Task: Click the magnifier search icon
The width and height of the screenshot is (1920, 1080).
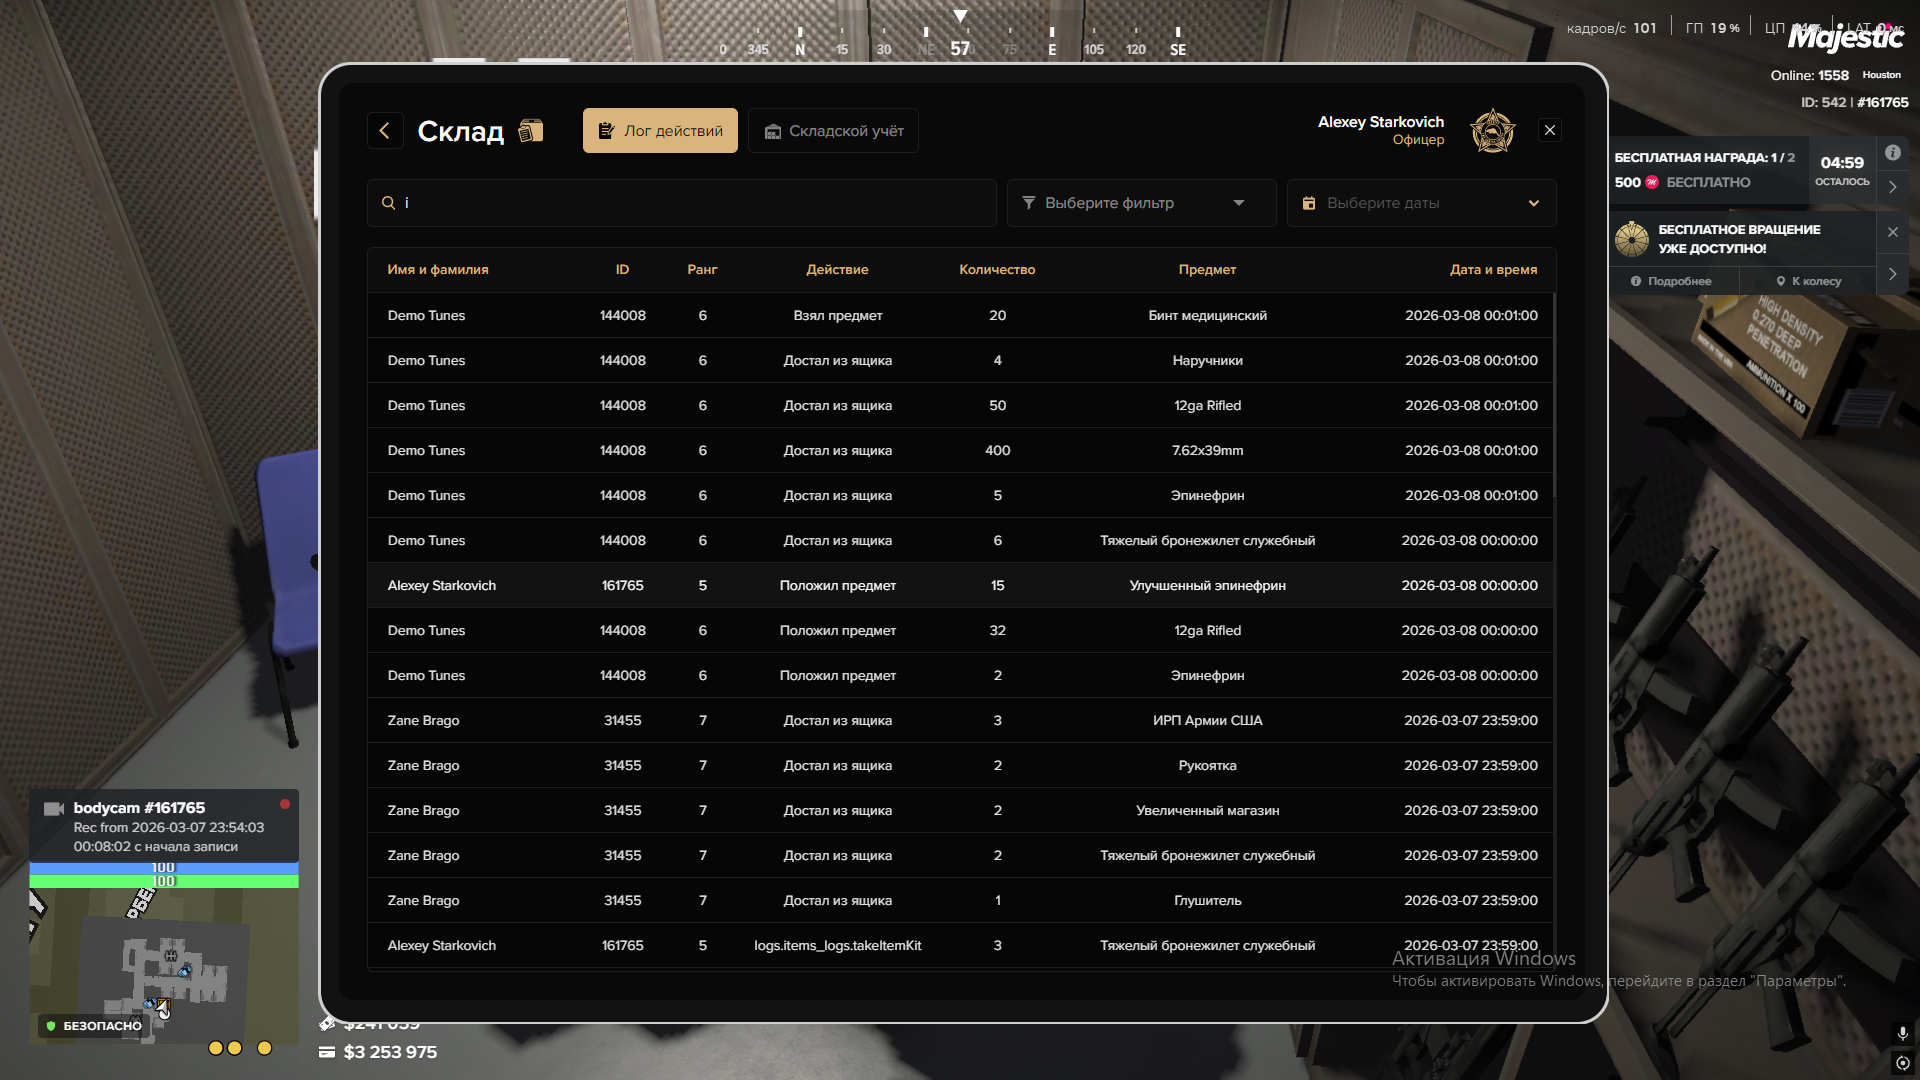Action: (388, 203)
